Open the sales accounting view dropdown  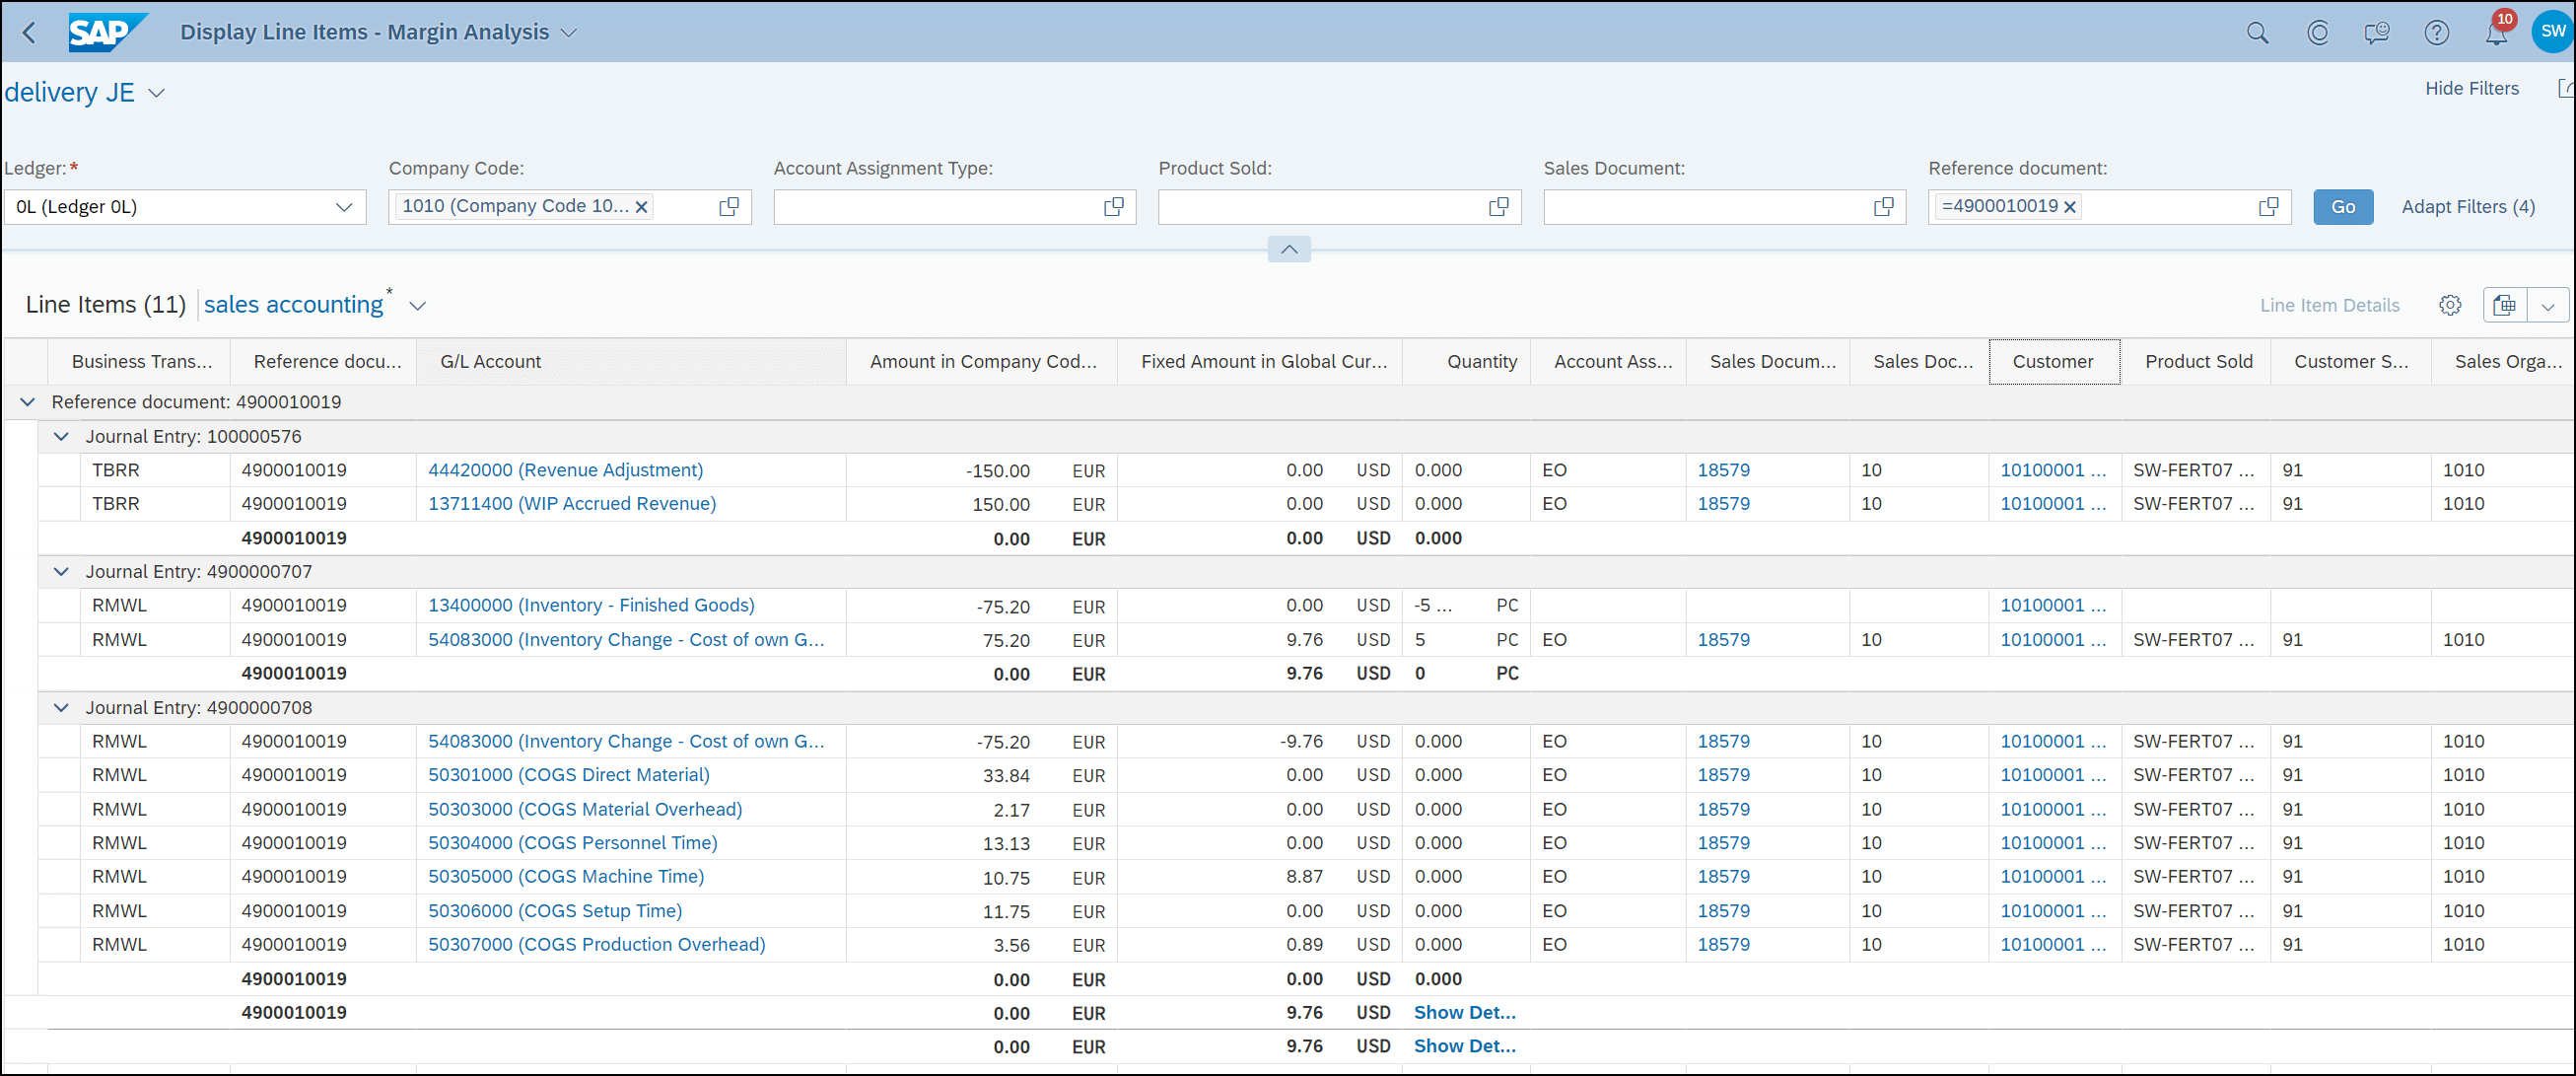tap(417, 305)
